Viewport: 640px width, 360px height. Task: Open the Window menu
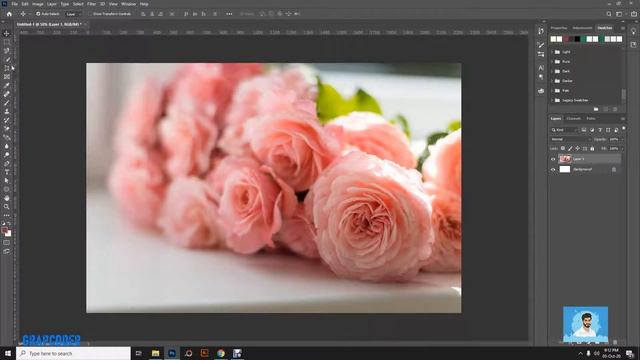tap(129, 4)
